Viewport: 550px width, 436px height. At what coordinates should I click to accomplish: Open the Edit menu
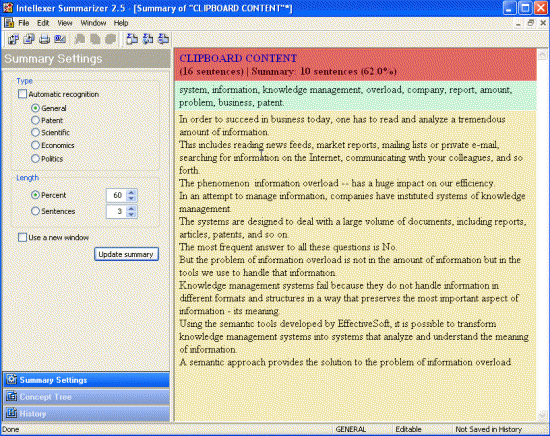click(43, 23)
